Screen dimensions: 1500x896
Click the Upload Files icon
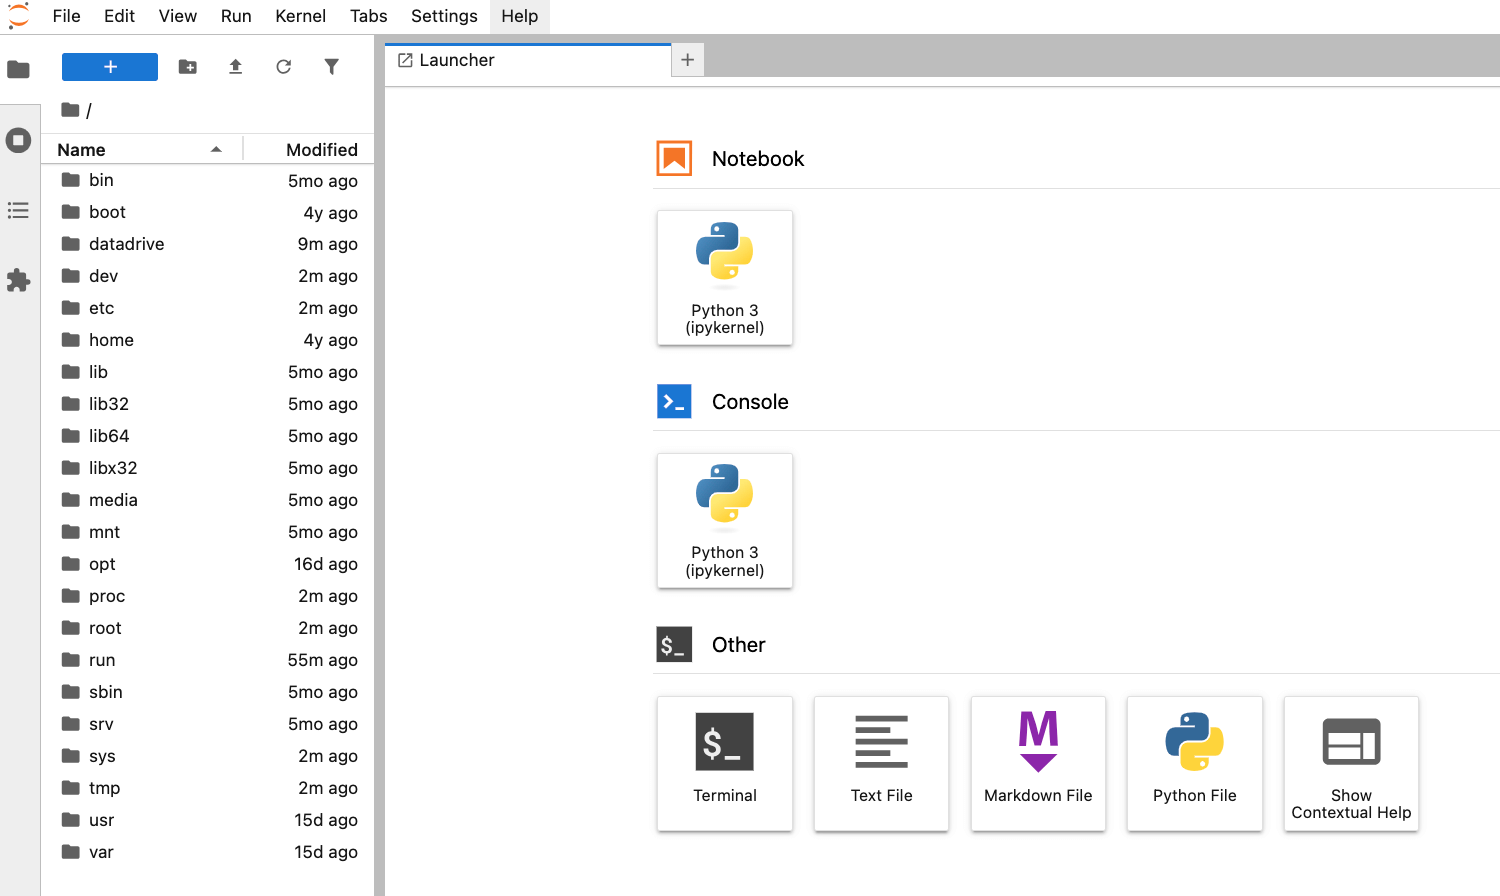[x=236, y=67]
